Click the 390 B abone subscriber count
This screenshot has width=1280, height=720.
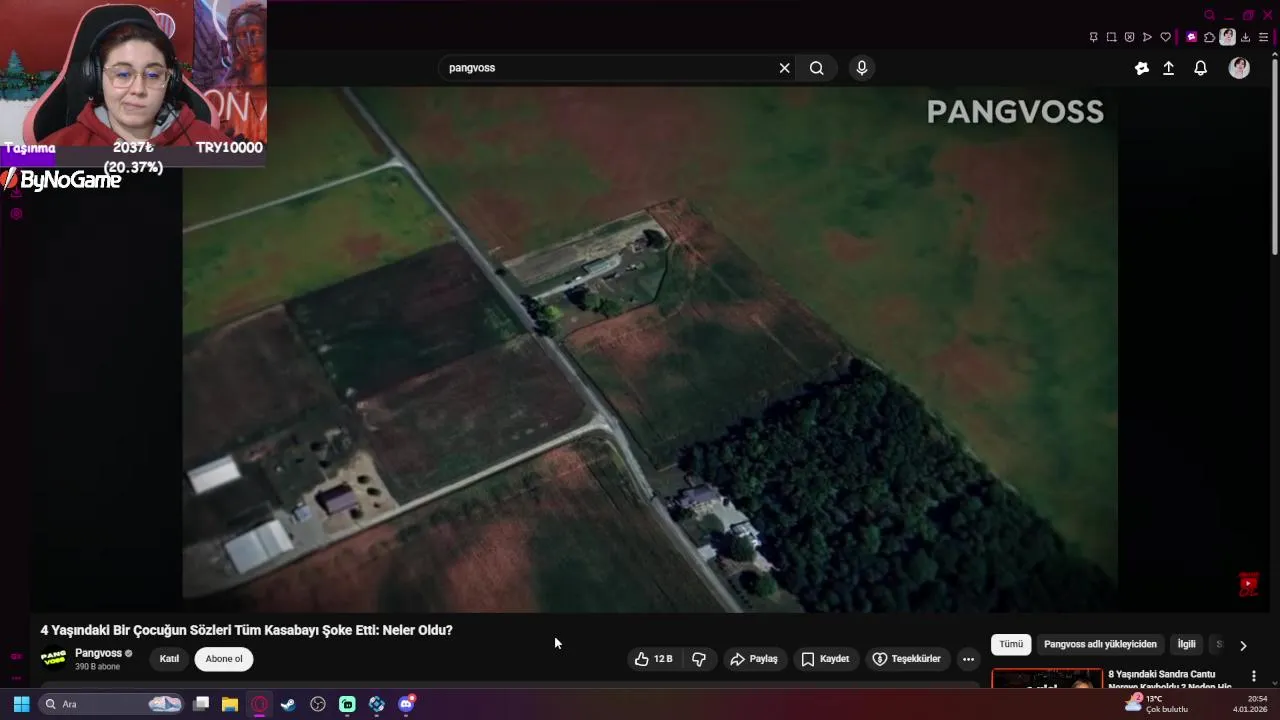pyautogui.click(x=97, y=667)
